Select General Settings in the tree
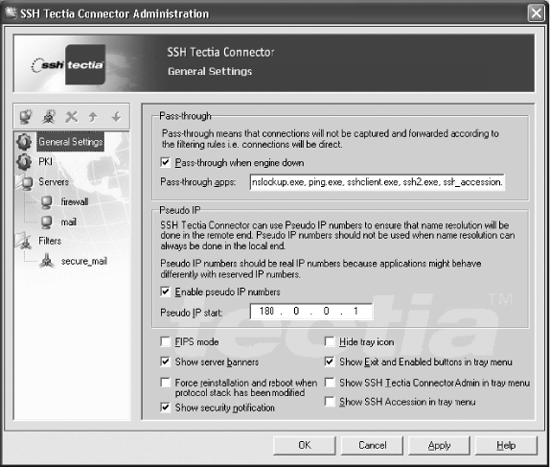This screenshot has height=467, width=550. point(71,142)
